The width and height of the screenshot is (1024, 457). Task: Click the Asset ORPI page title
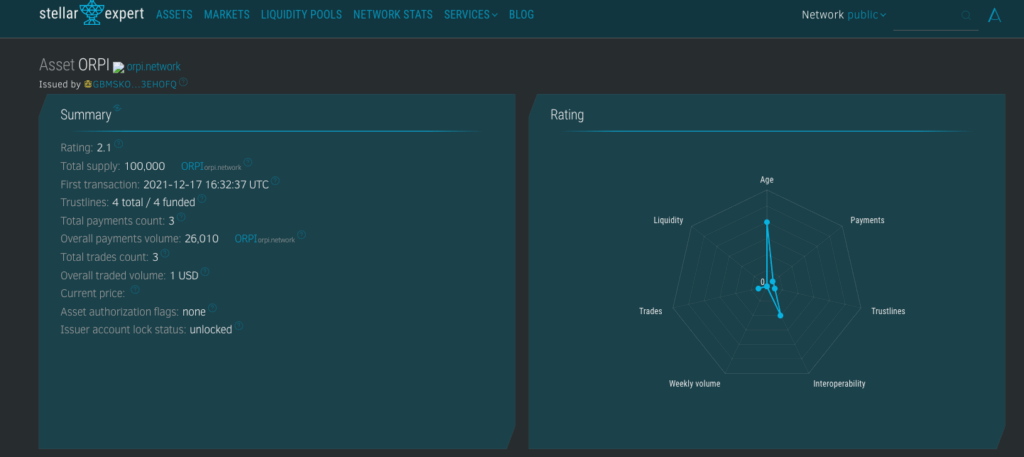pyautogui.click(x=74, y=65)
